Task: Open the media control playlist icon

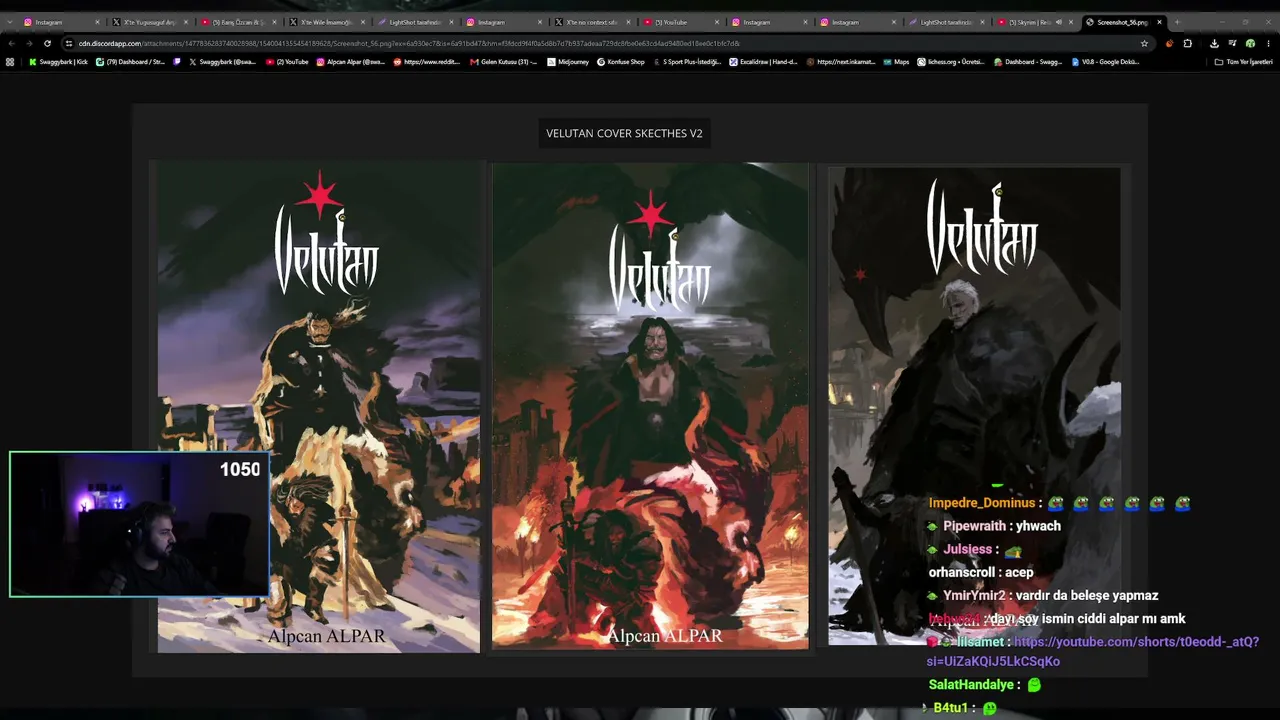Action: [1233, 43]
